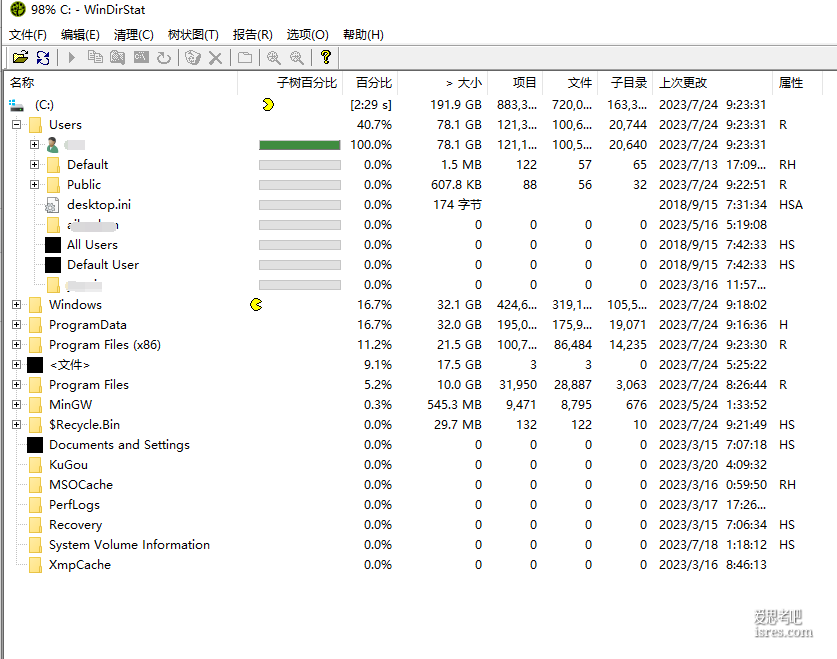
Task: Click the Explorer here toolbar icon
Action: (x=117, y=57)
